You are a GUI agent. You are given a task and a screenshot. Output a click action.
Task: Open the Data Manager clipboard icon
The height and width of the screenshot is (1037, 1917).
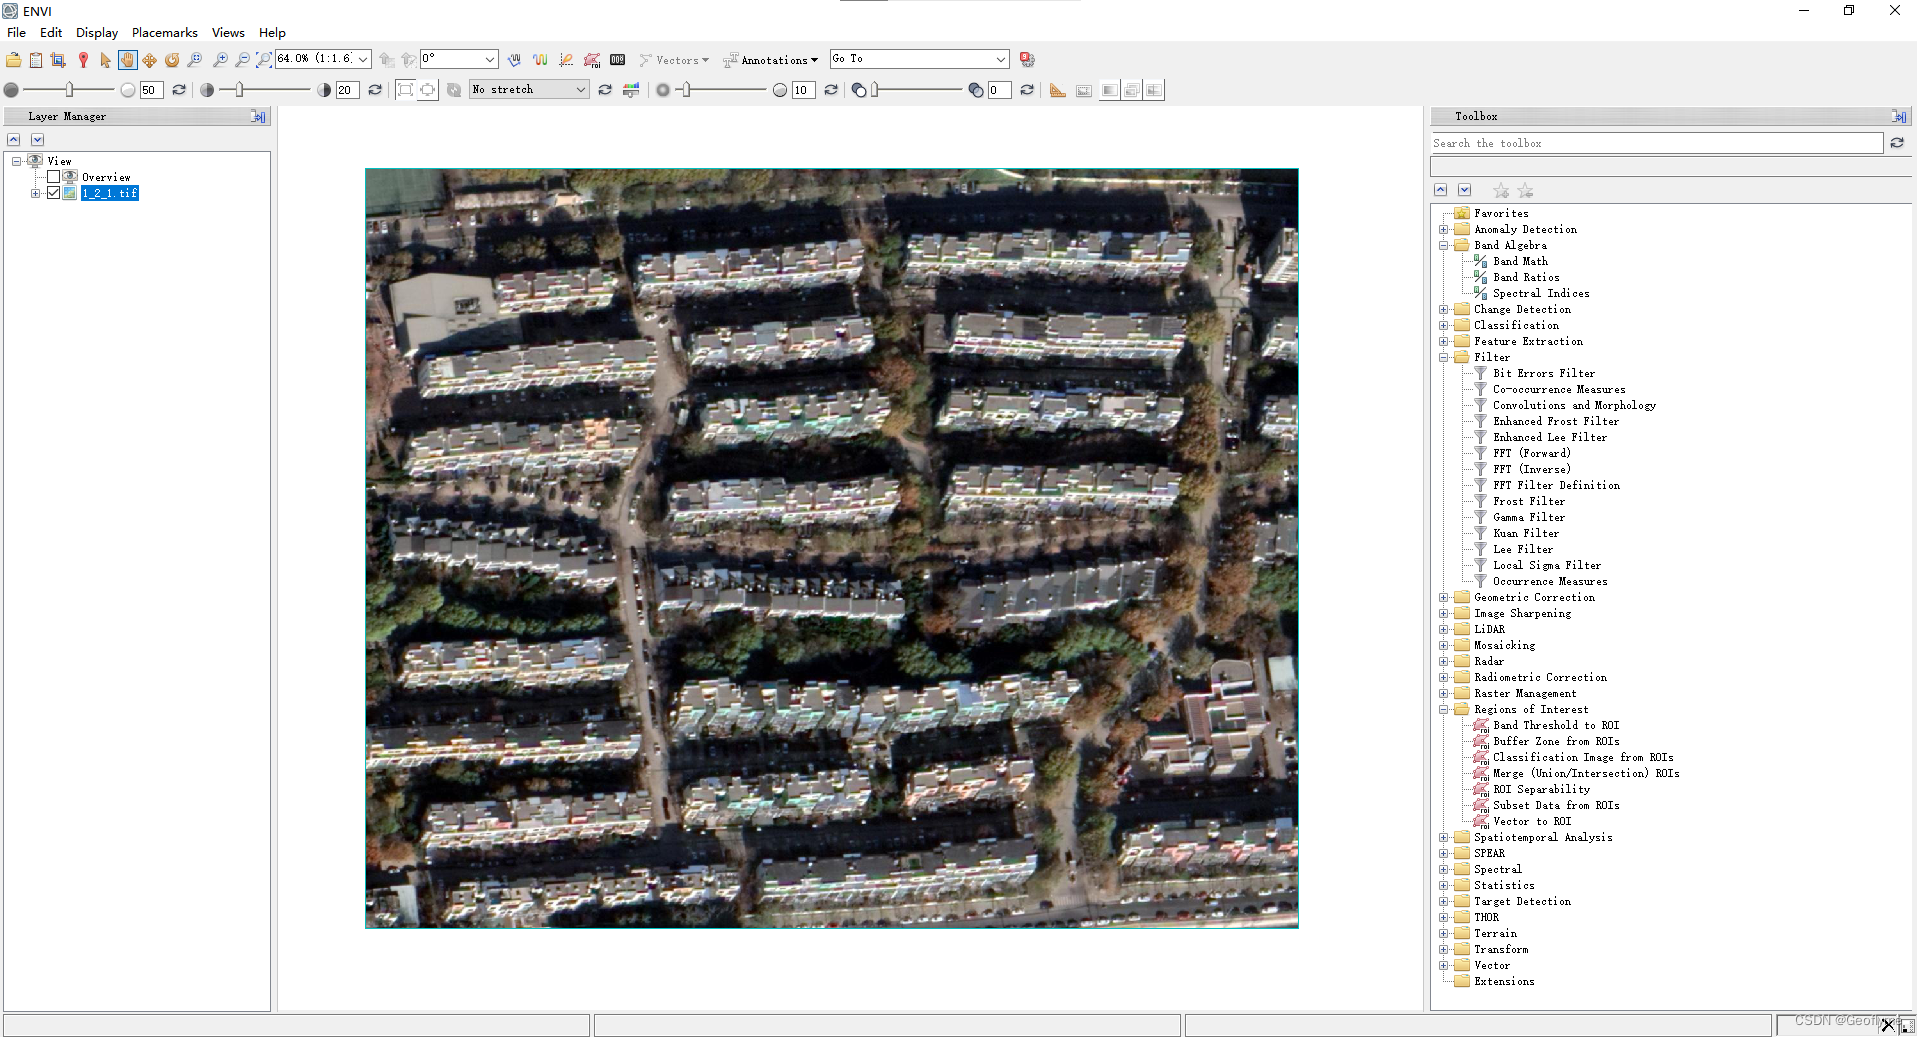35,60
